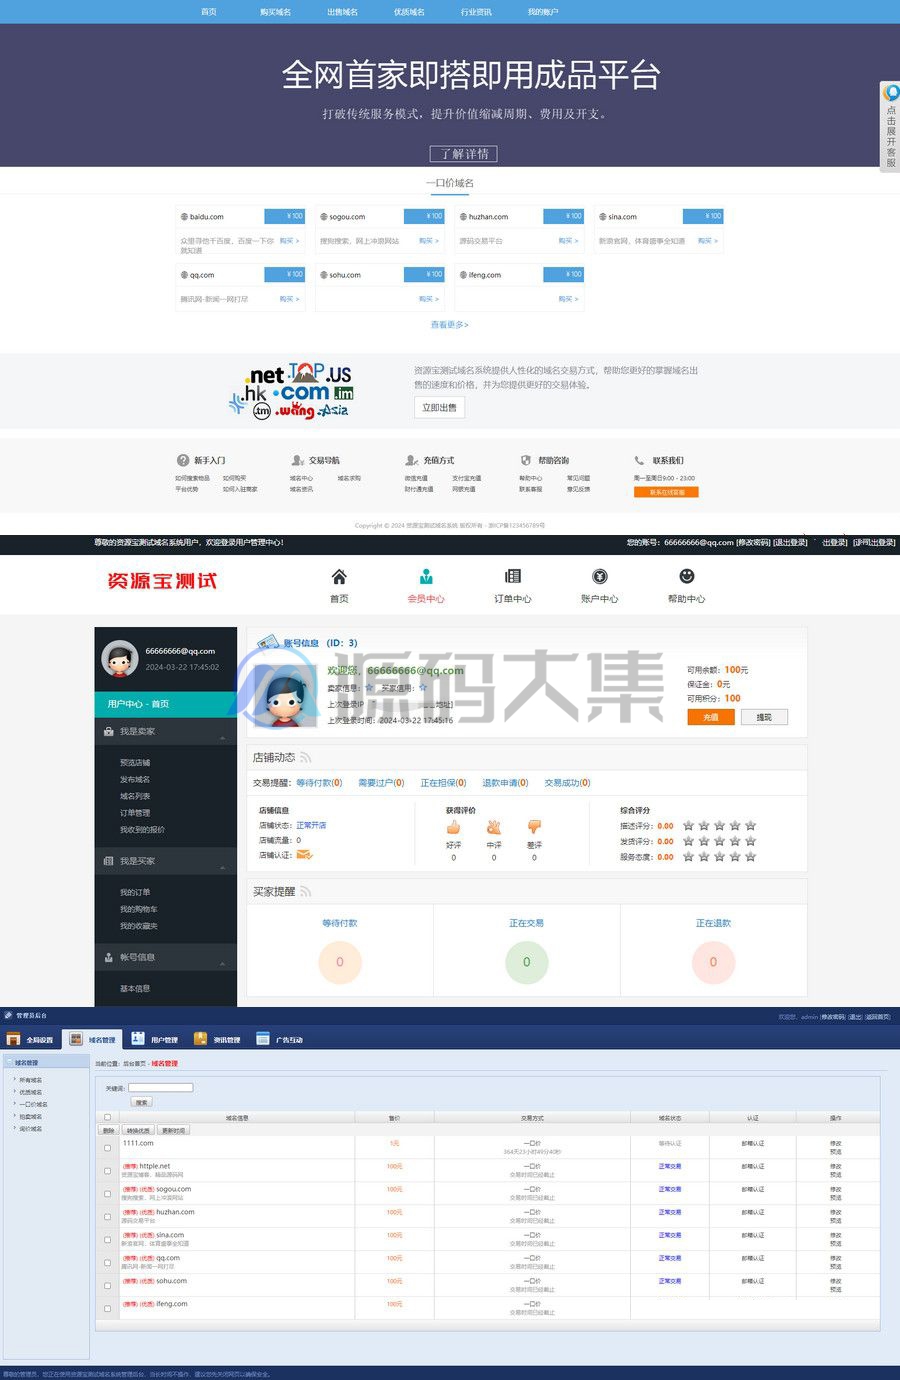The height and width of the screenshot is (1380, 900).
Task: Select 优质域名 in the top navigation bar
Action: (x=409, y=12)
